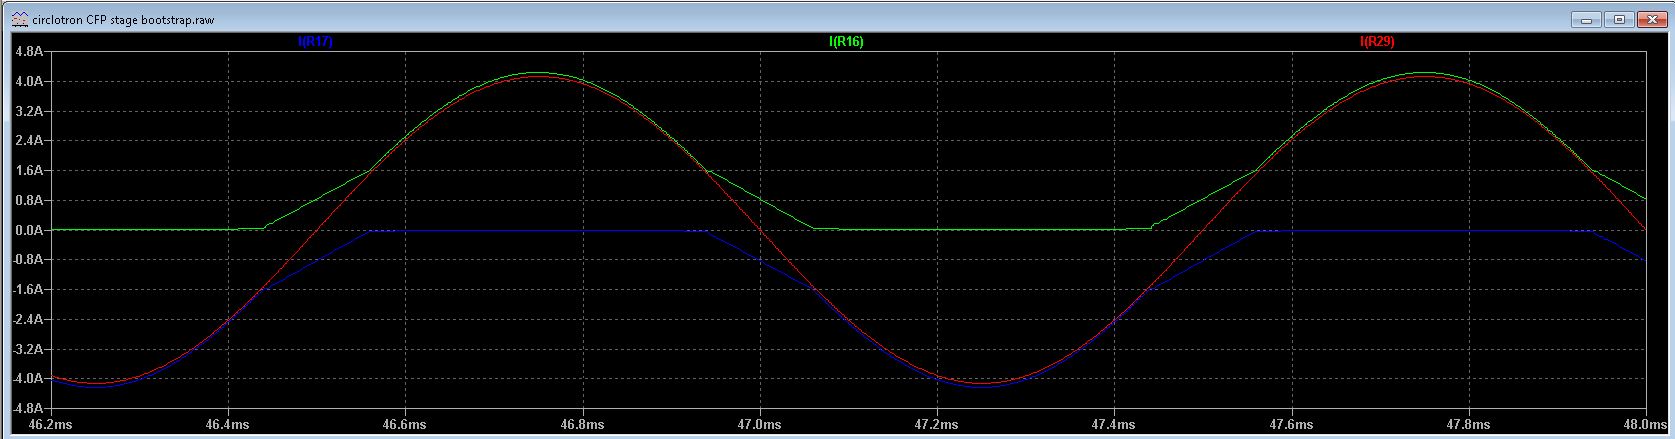Click the LTspice waveform window icon
1675x439 pixels.
tap(20, 19)
